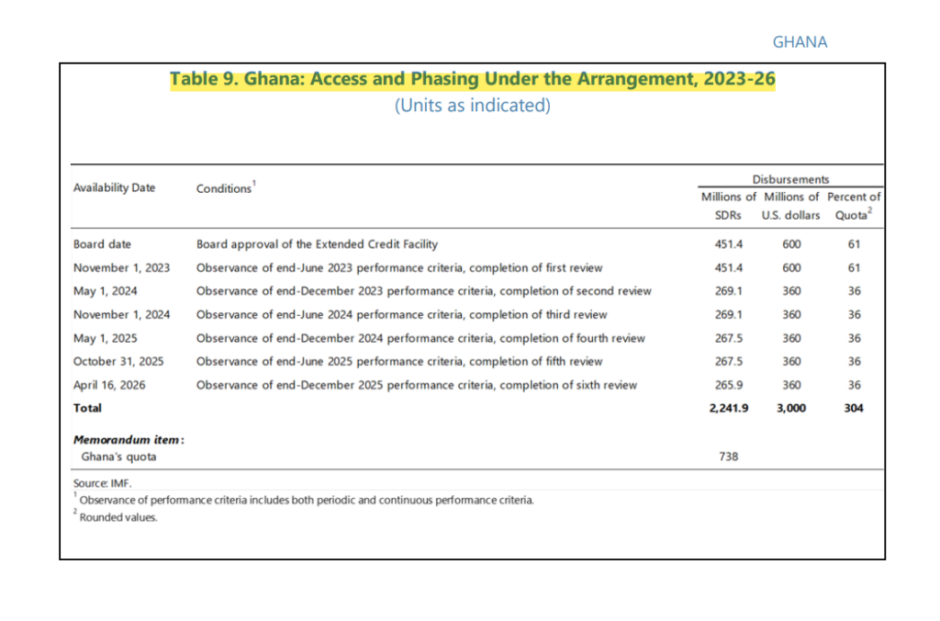
Task: Select the 'May 1, 2025' date cell
Action: pyautogui.click(x=105, y=338)
